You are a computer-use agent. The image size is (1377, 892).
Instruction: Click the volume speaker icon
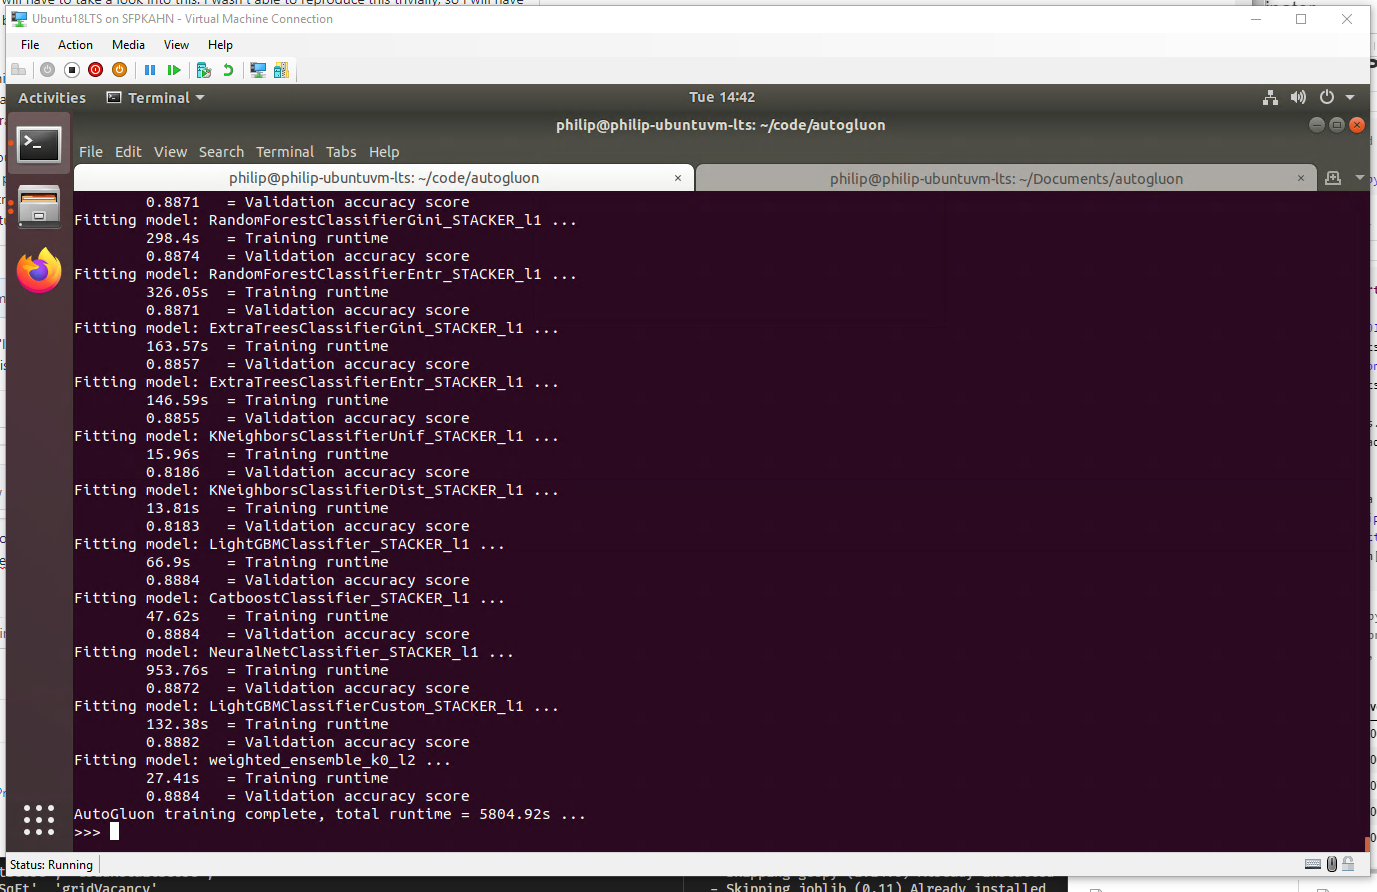tap(1298, 97)
